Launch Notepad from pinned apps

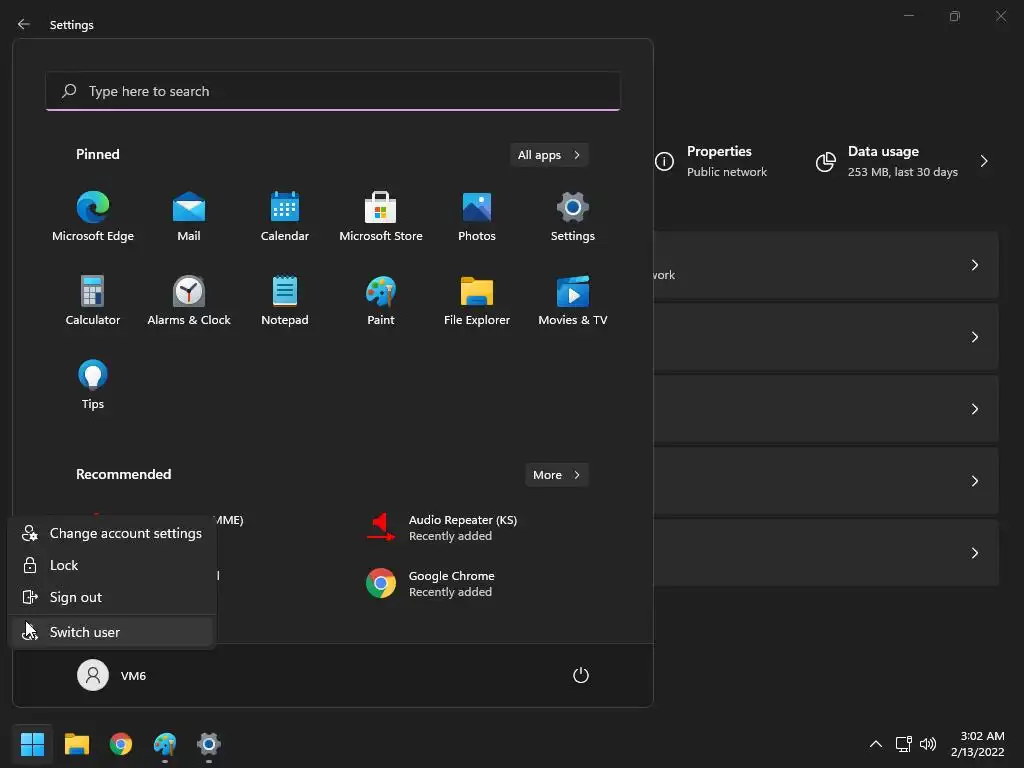285,300
